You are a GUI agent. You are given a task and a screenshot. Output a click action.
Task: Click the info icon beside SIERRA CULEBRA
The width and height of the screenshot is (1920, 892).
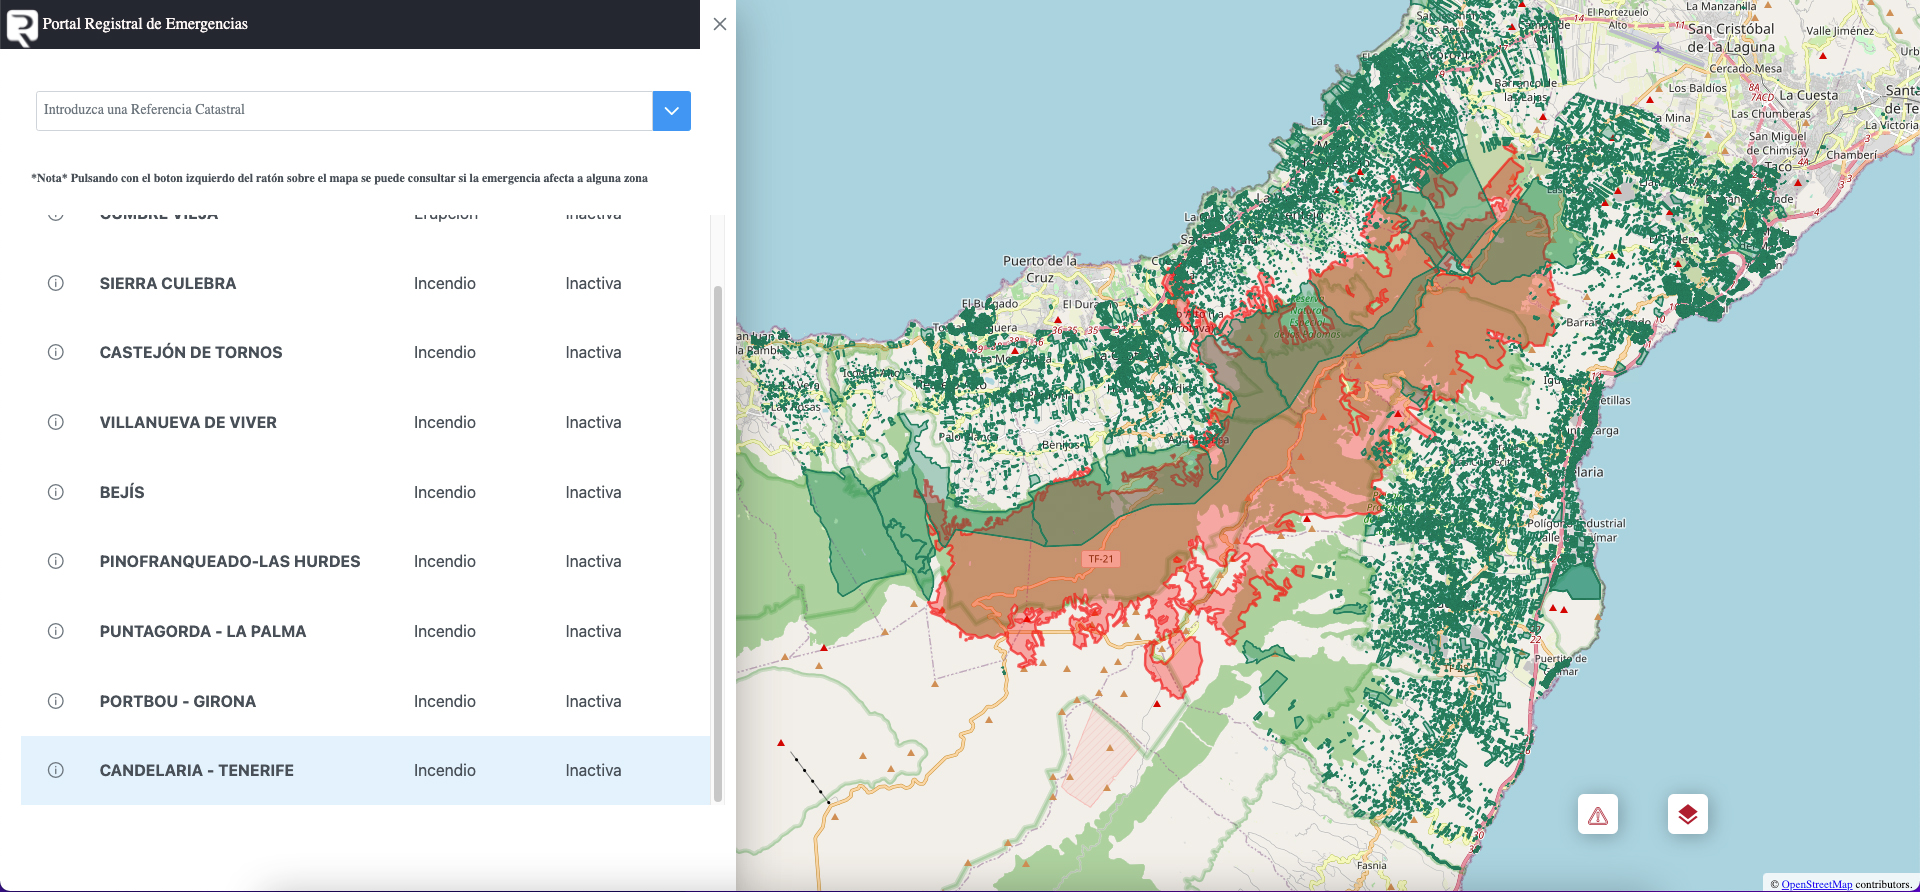(x=56, y=283)
